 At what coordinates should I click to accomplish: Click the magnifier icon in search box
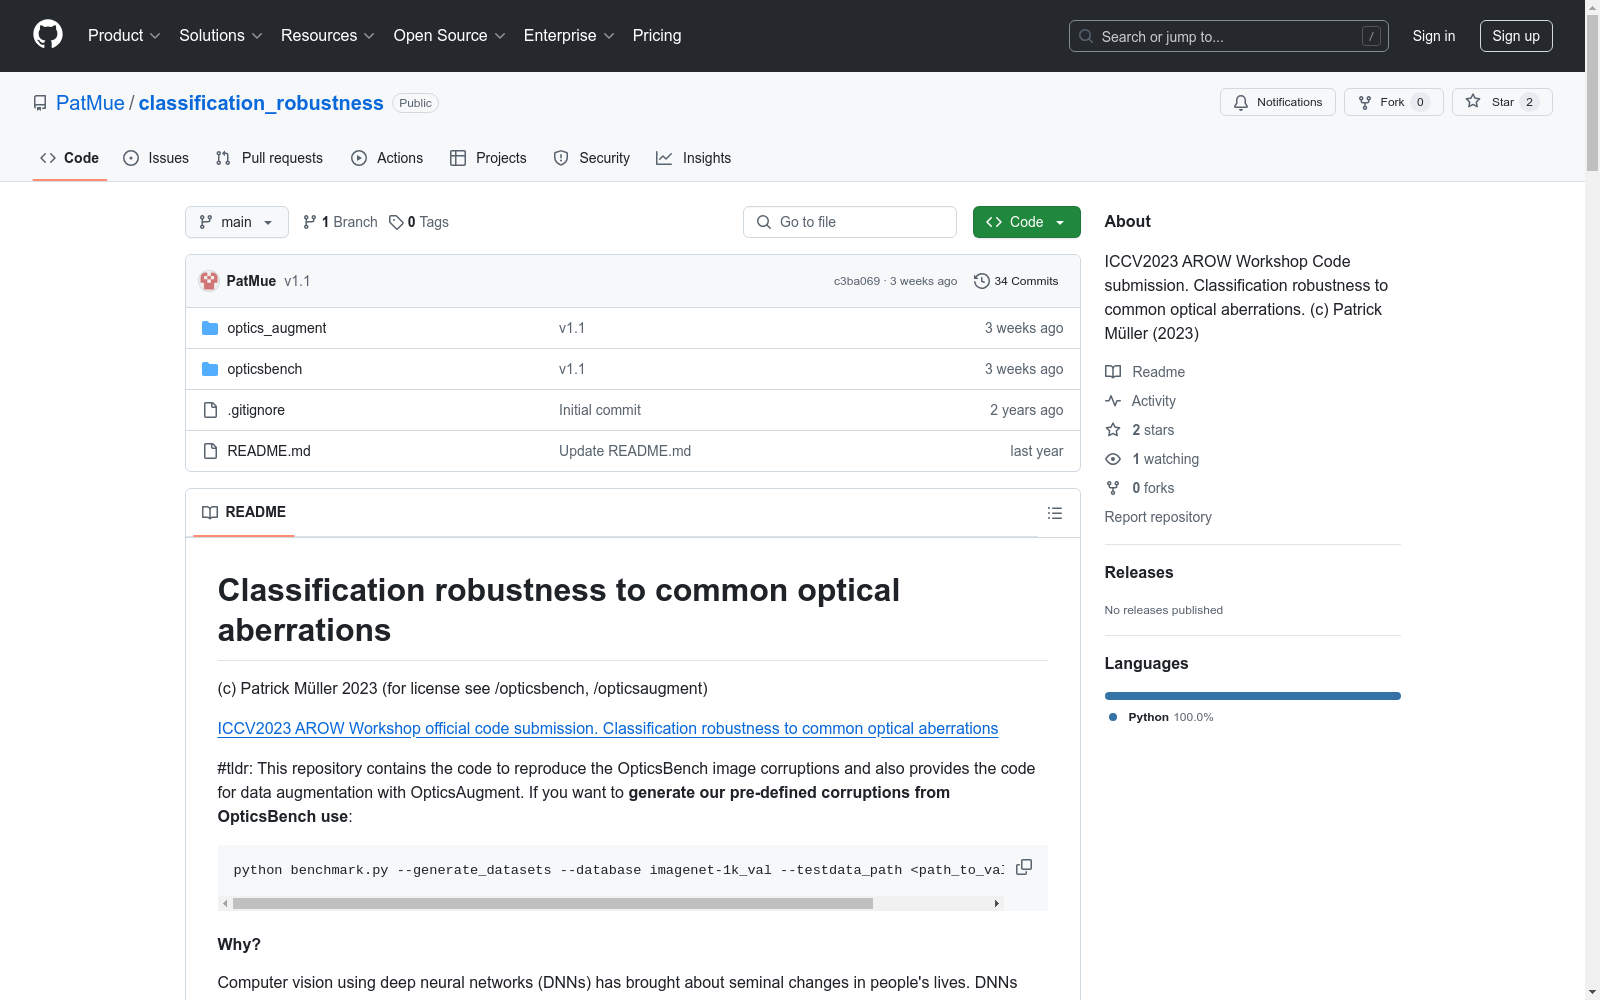click(1086, 36)
